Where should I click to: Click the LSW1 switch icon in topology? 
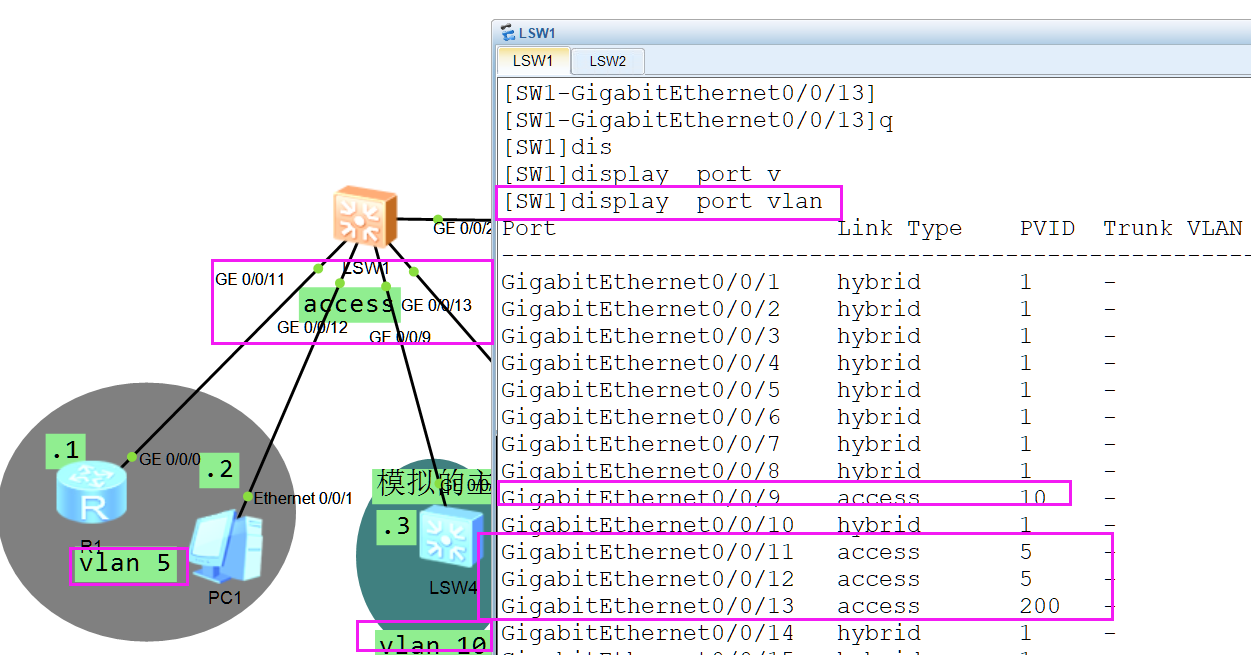pyautogui.click(x=364, y=217)
